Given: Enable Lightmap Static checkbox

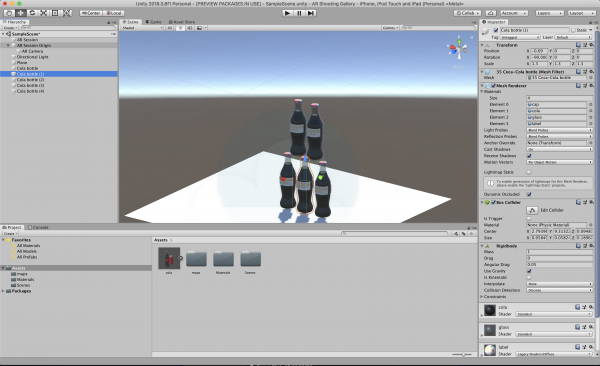Looking at the screenshot, I should pos(529,172).
